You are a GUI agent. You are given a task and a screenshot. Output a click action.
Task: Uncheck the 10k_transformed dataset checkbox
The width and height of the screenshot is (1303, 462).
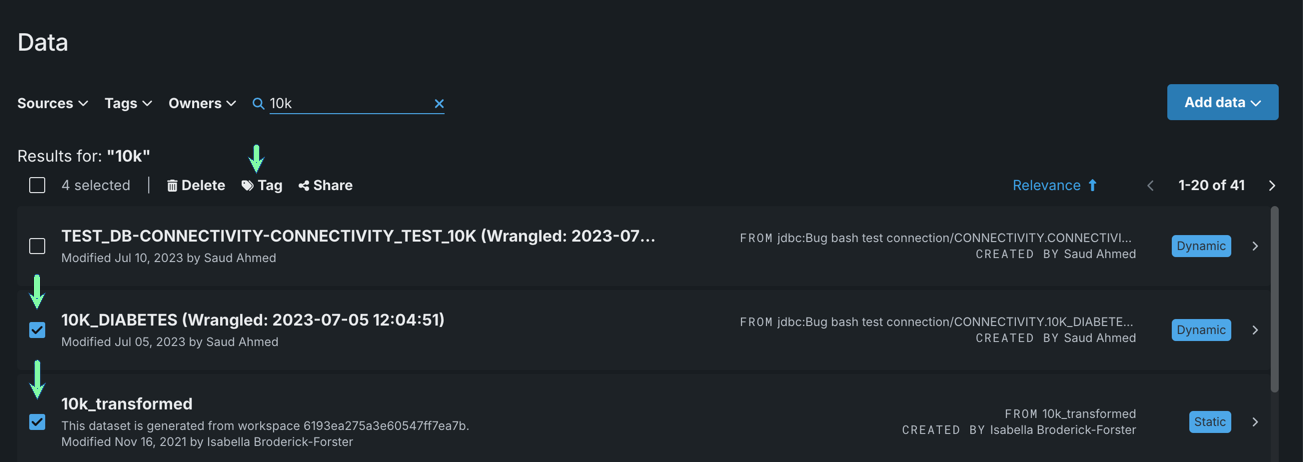[x=37, y=422]
